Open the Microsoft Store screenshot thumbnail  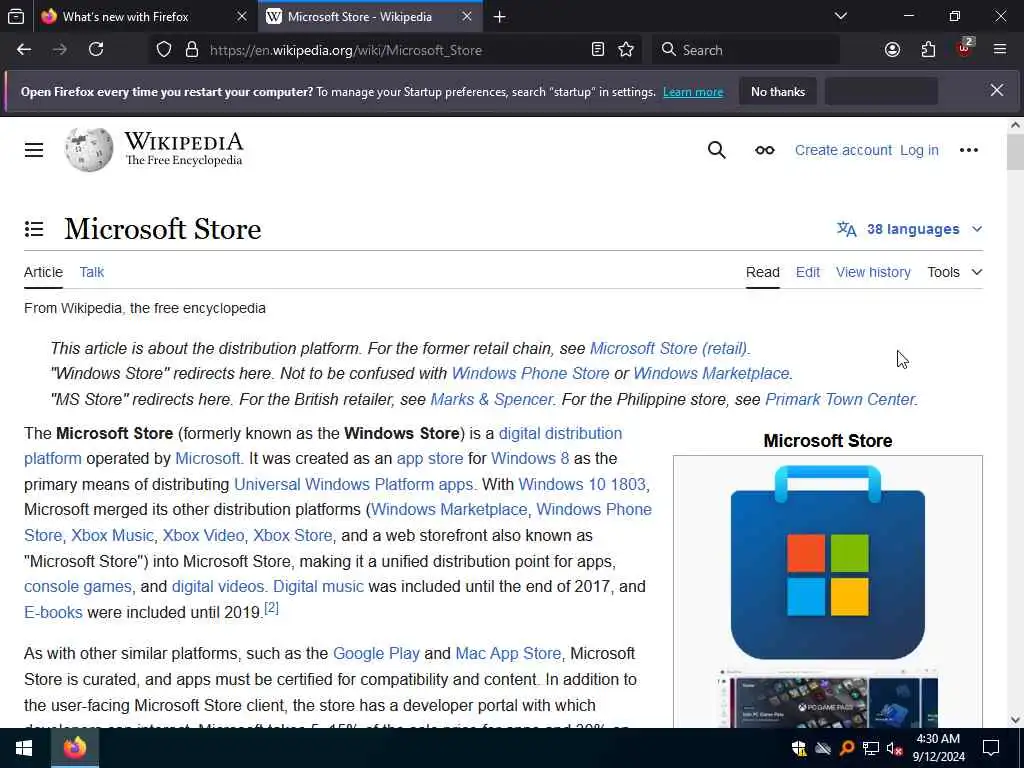827,697
